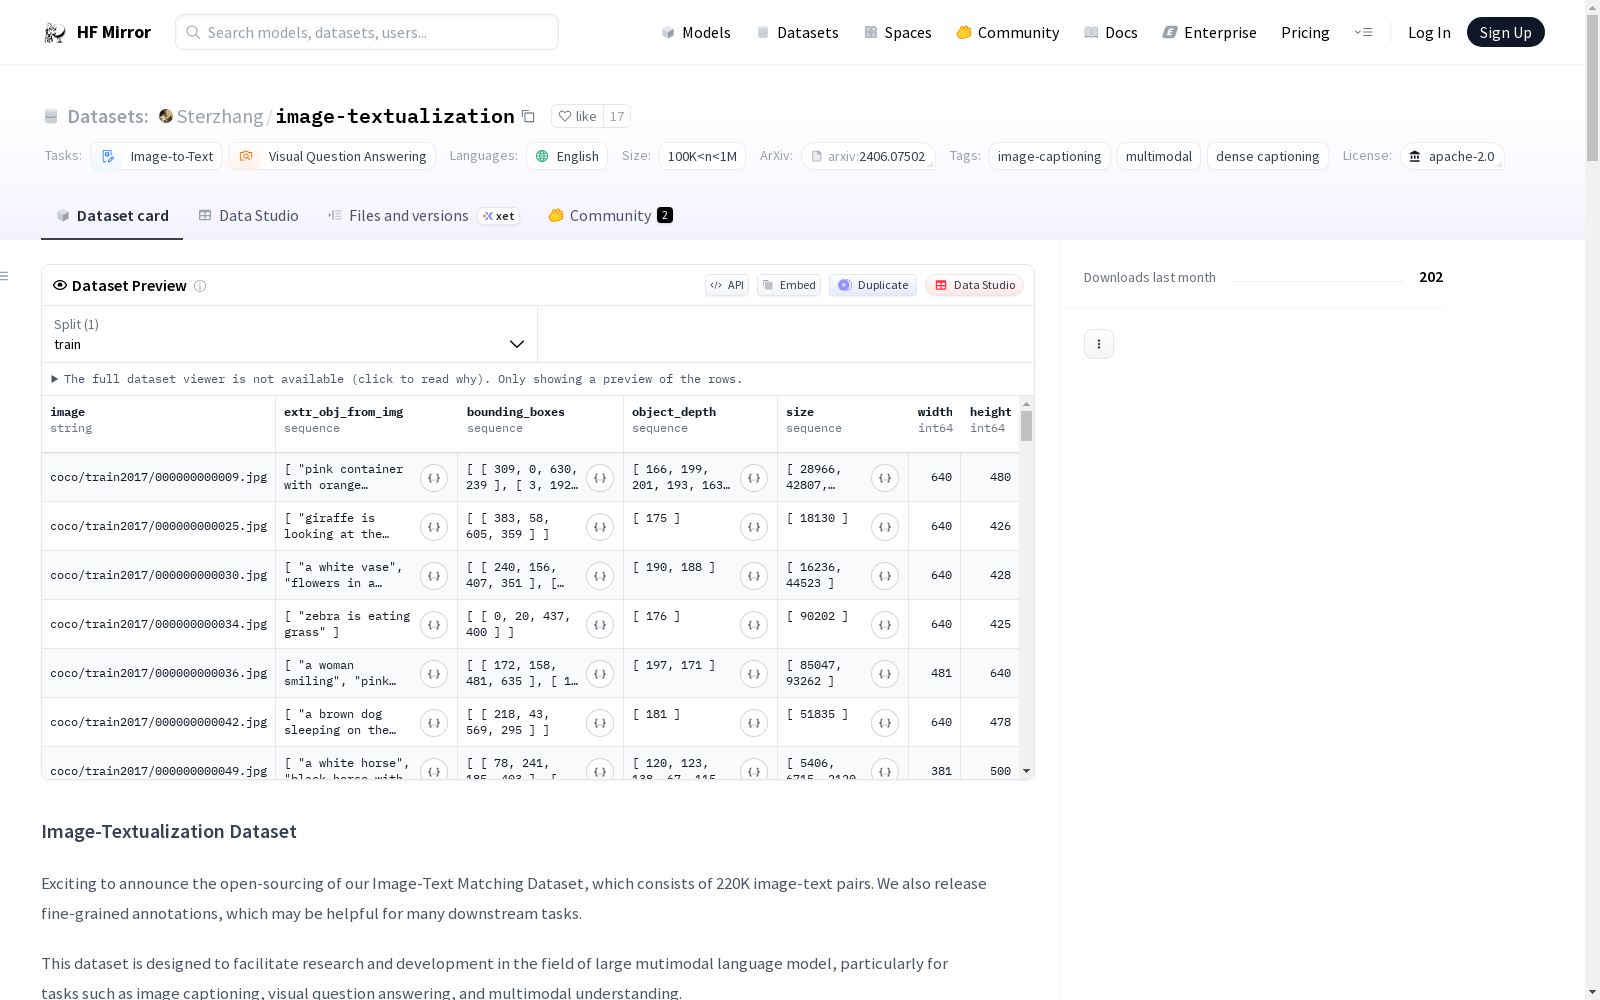Open Models in the top navigation
1600x1000 pixels.
coord(696,32)
